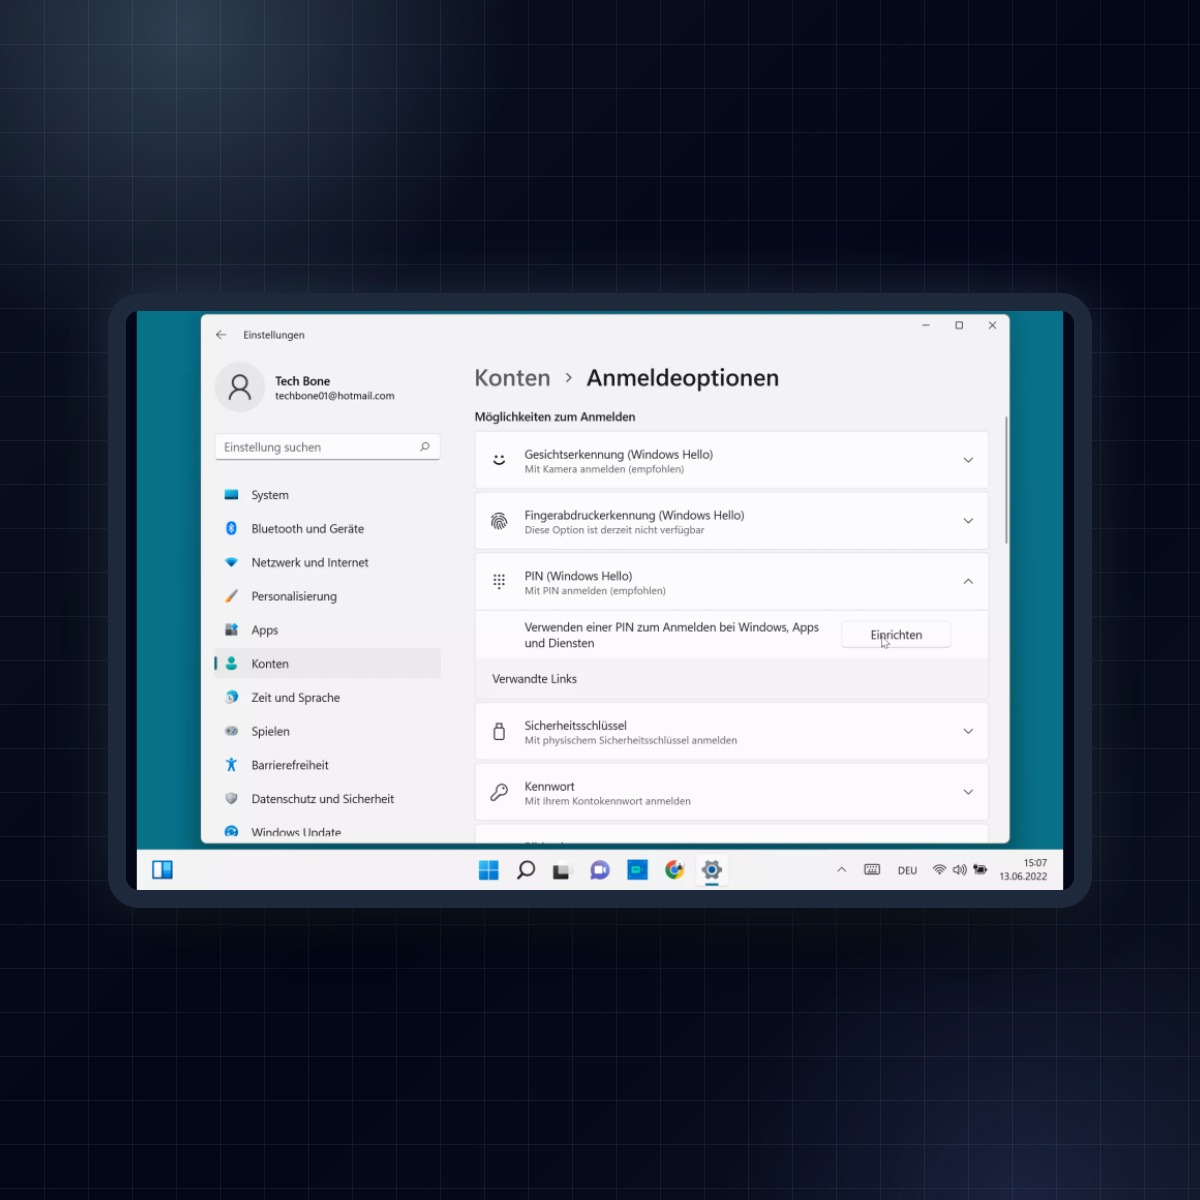Expand the Kennwort chevron
The width and height of the screenshot is (1200, 1200).
tap(968, 792)
